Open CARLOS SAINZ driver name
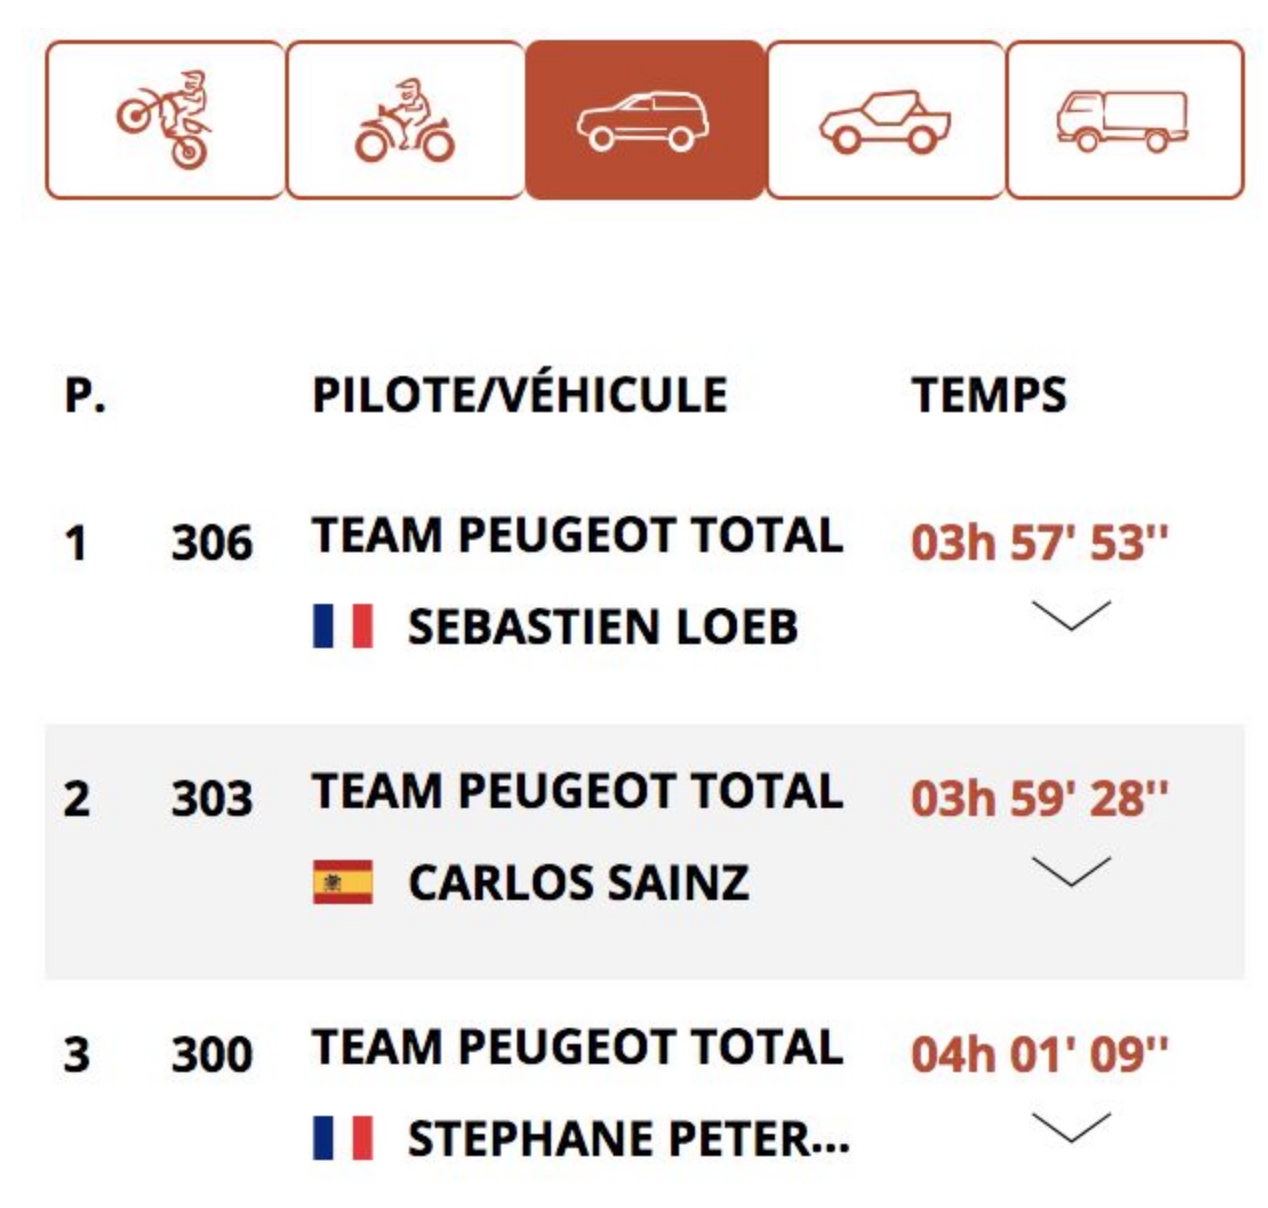 [x=579, y=883]
